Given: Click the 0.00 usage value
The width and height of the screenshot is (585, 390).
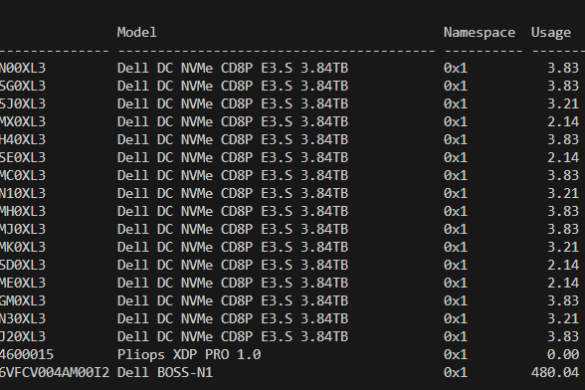Looking at the screenshot, I should point(563,354).
